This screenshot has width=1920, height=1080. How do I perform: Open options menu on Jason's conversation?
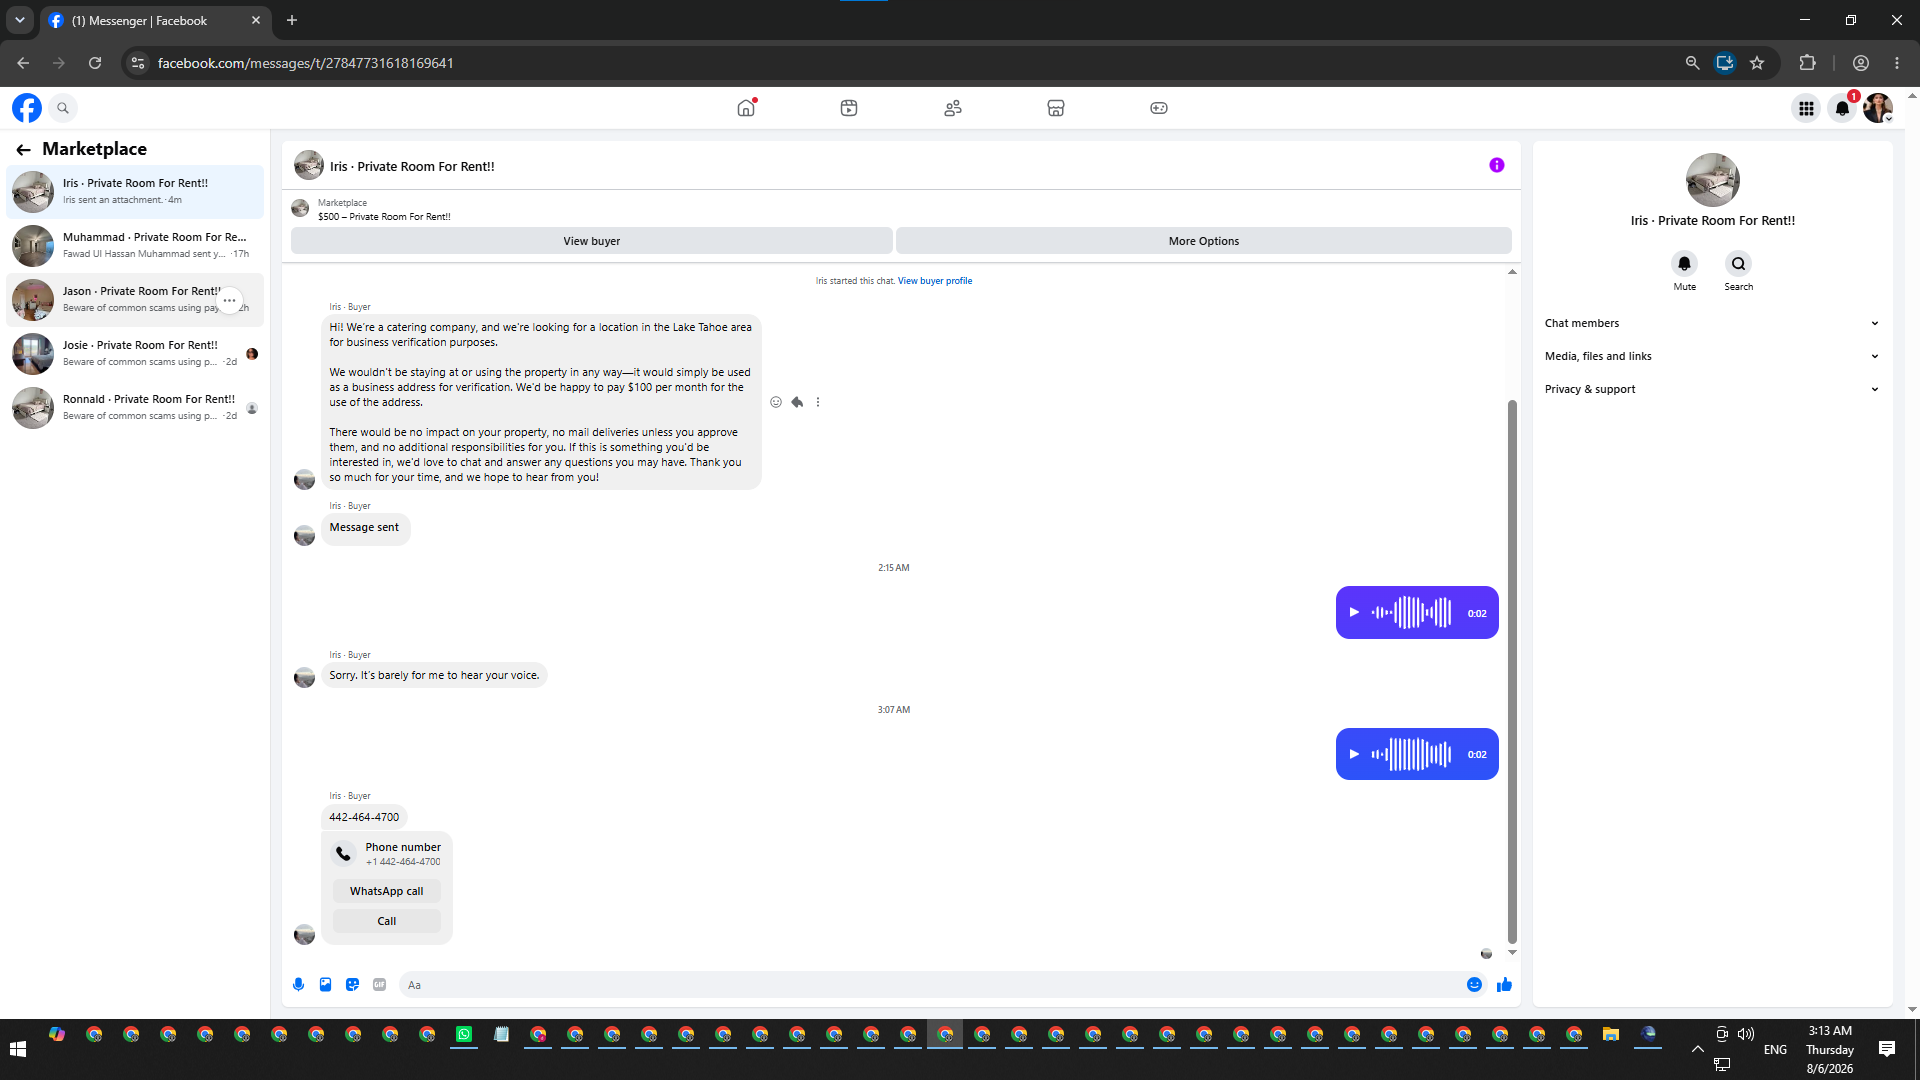click(x=229, y=300)
